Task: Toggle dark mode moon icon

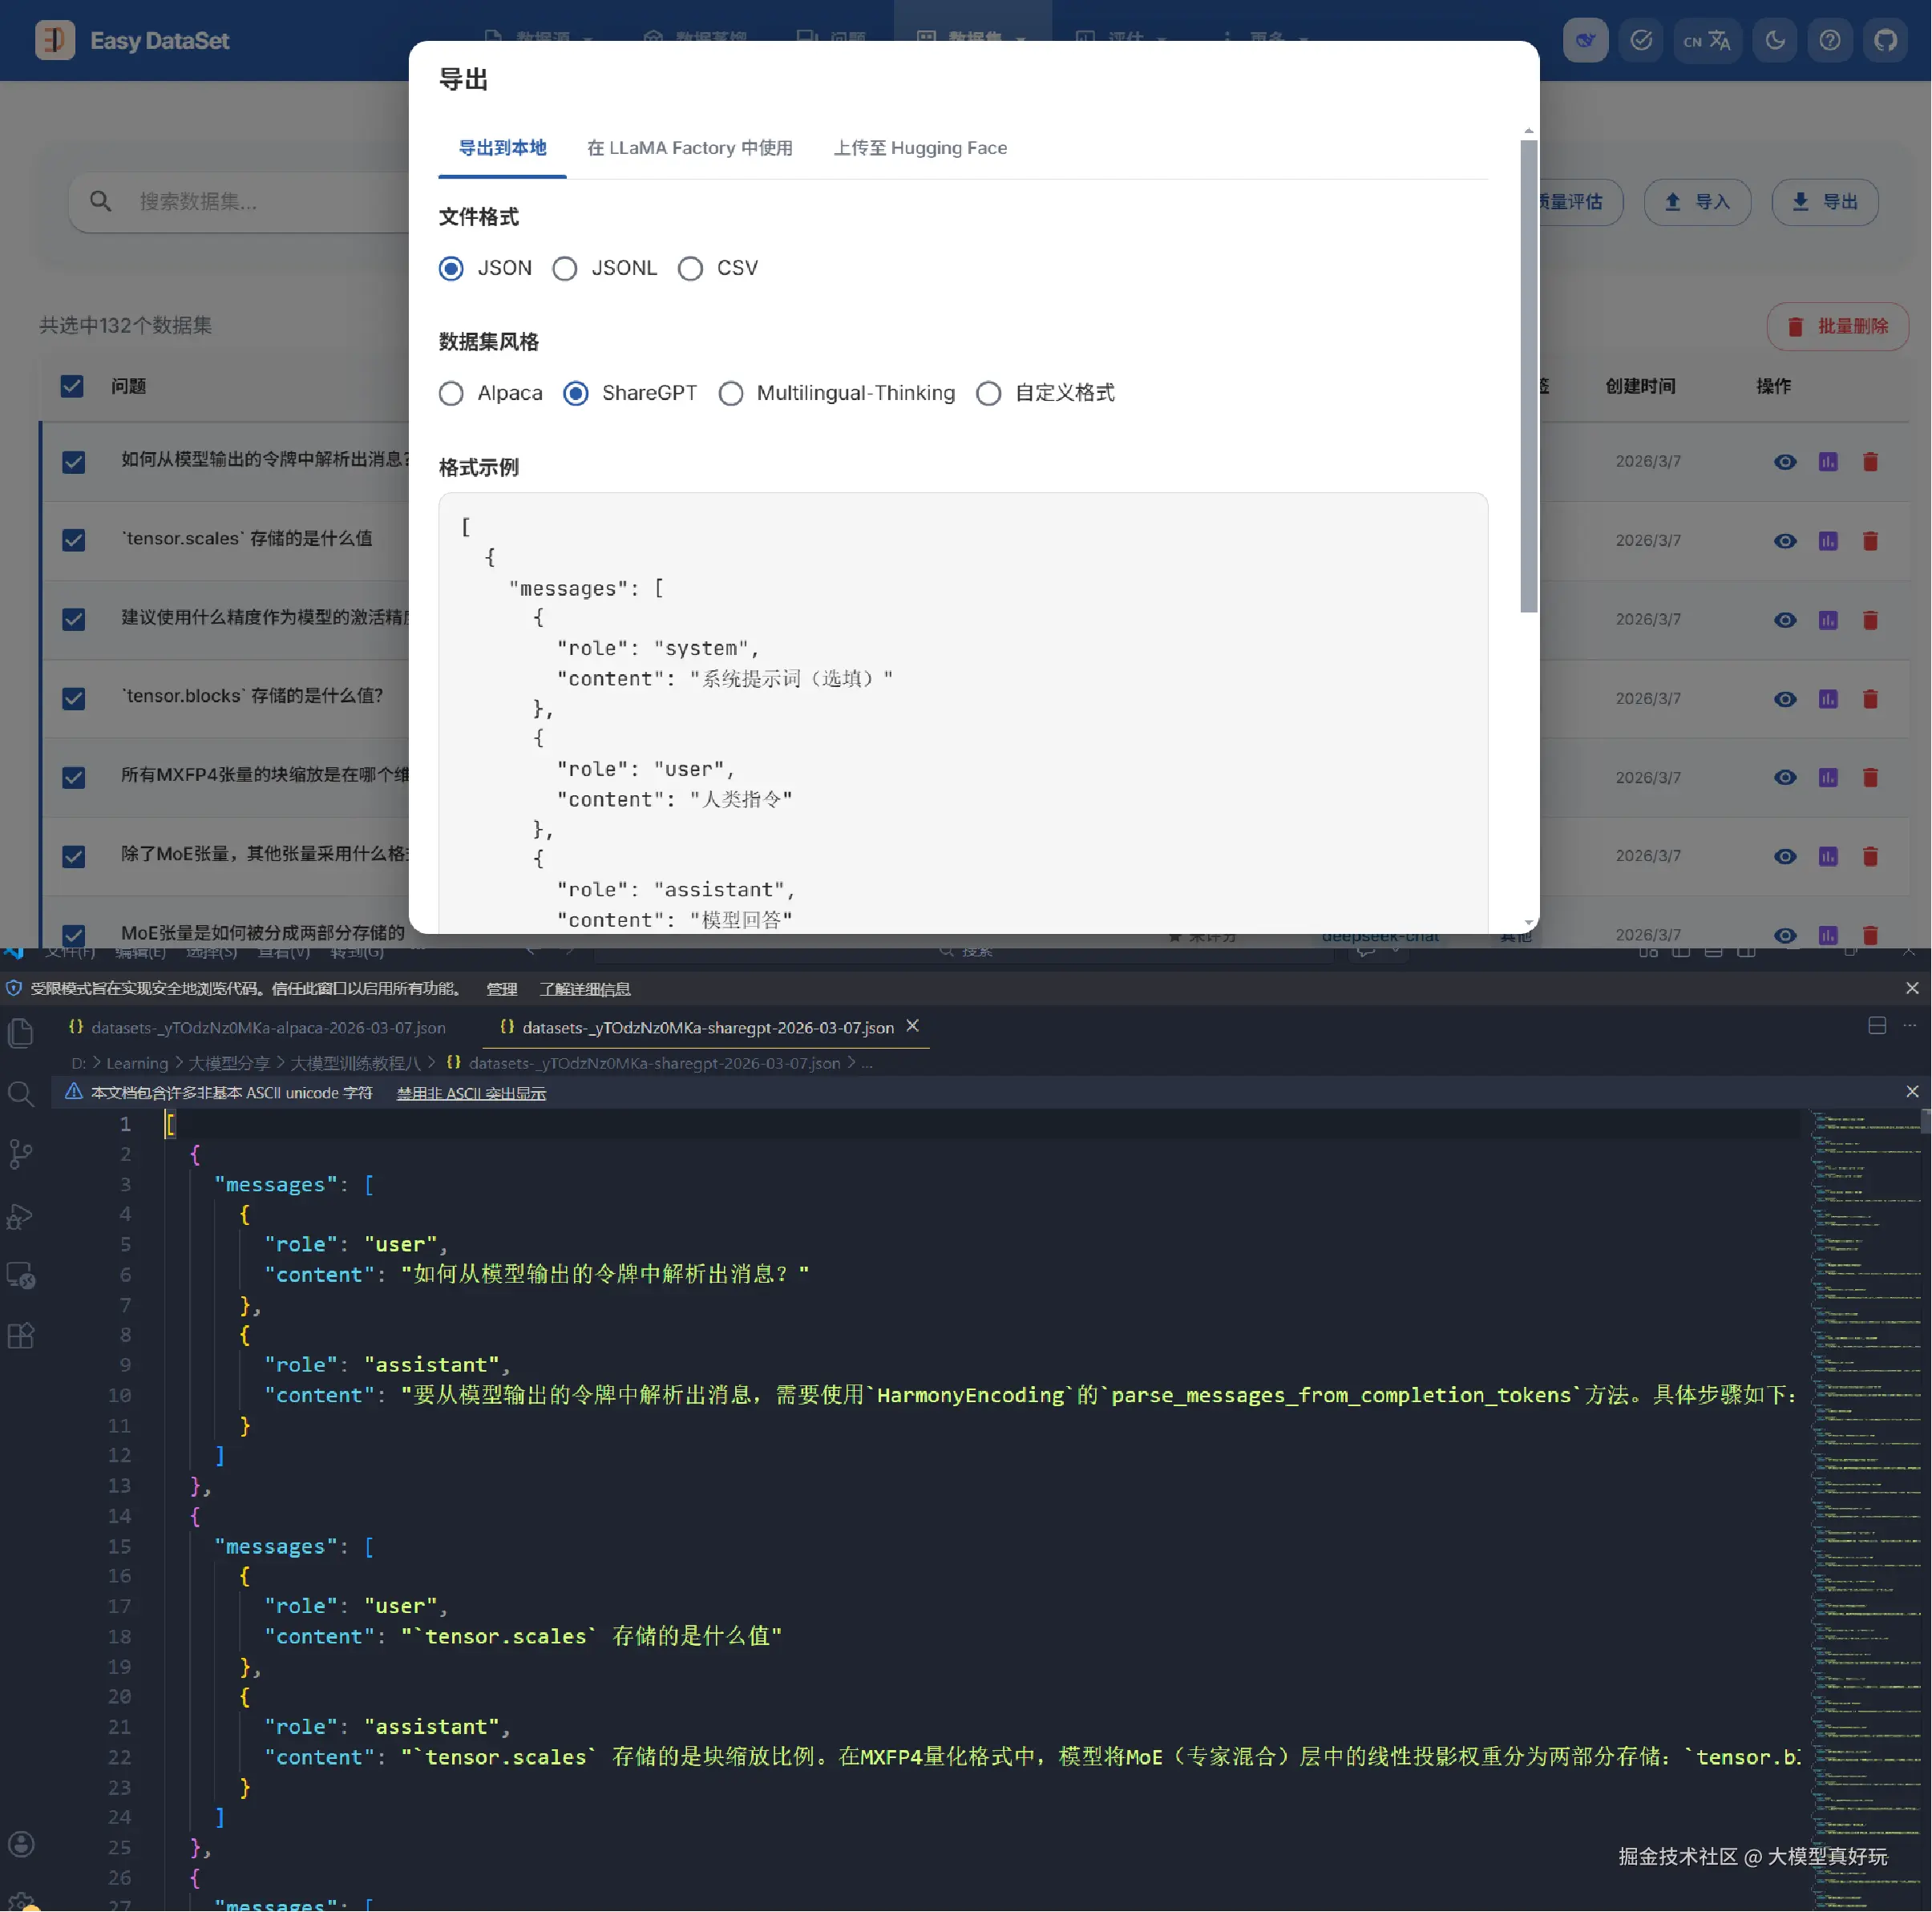Action: point(1775,41)
